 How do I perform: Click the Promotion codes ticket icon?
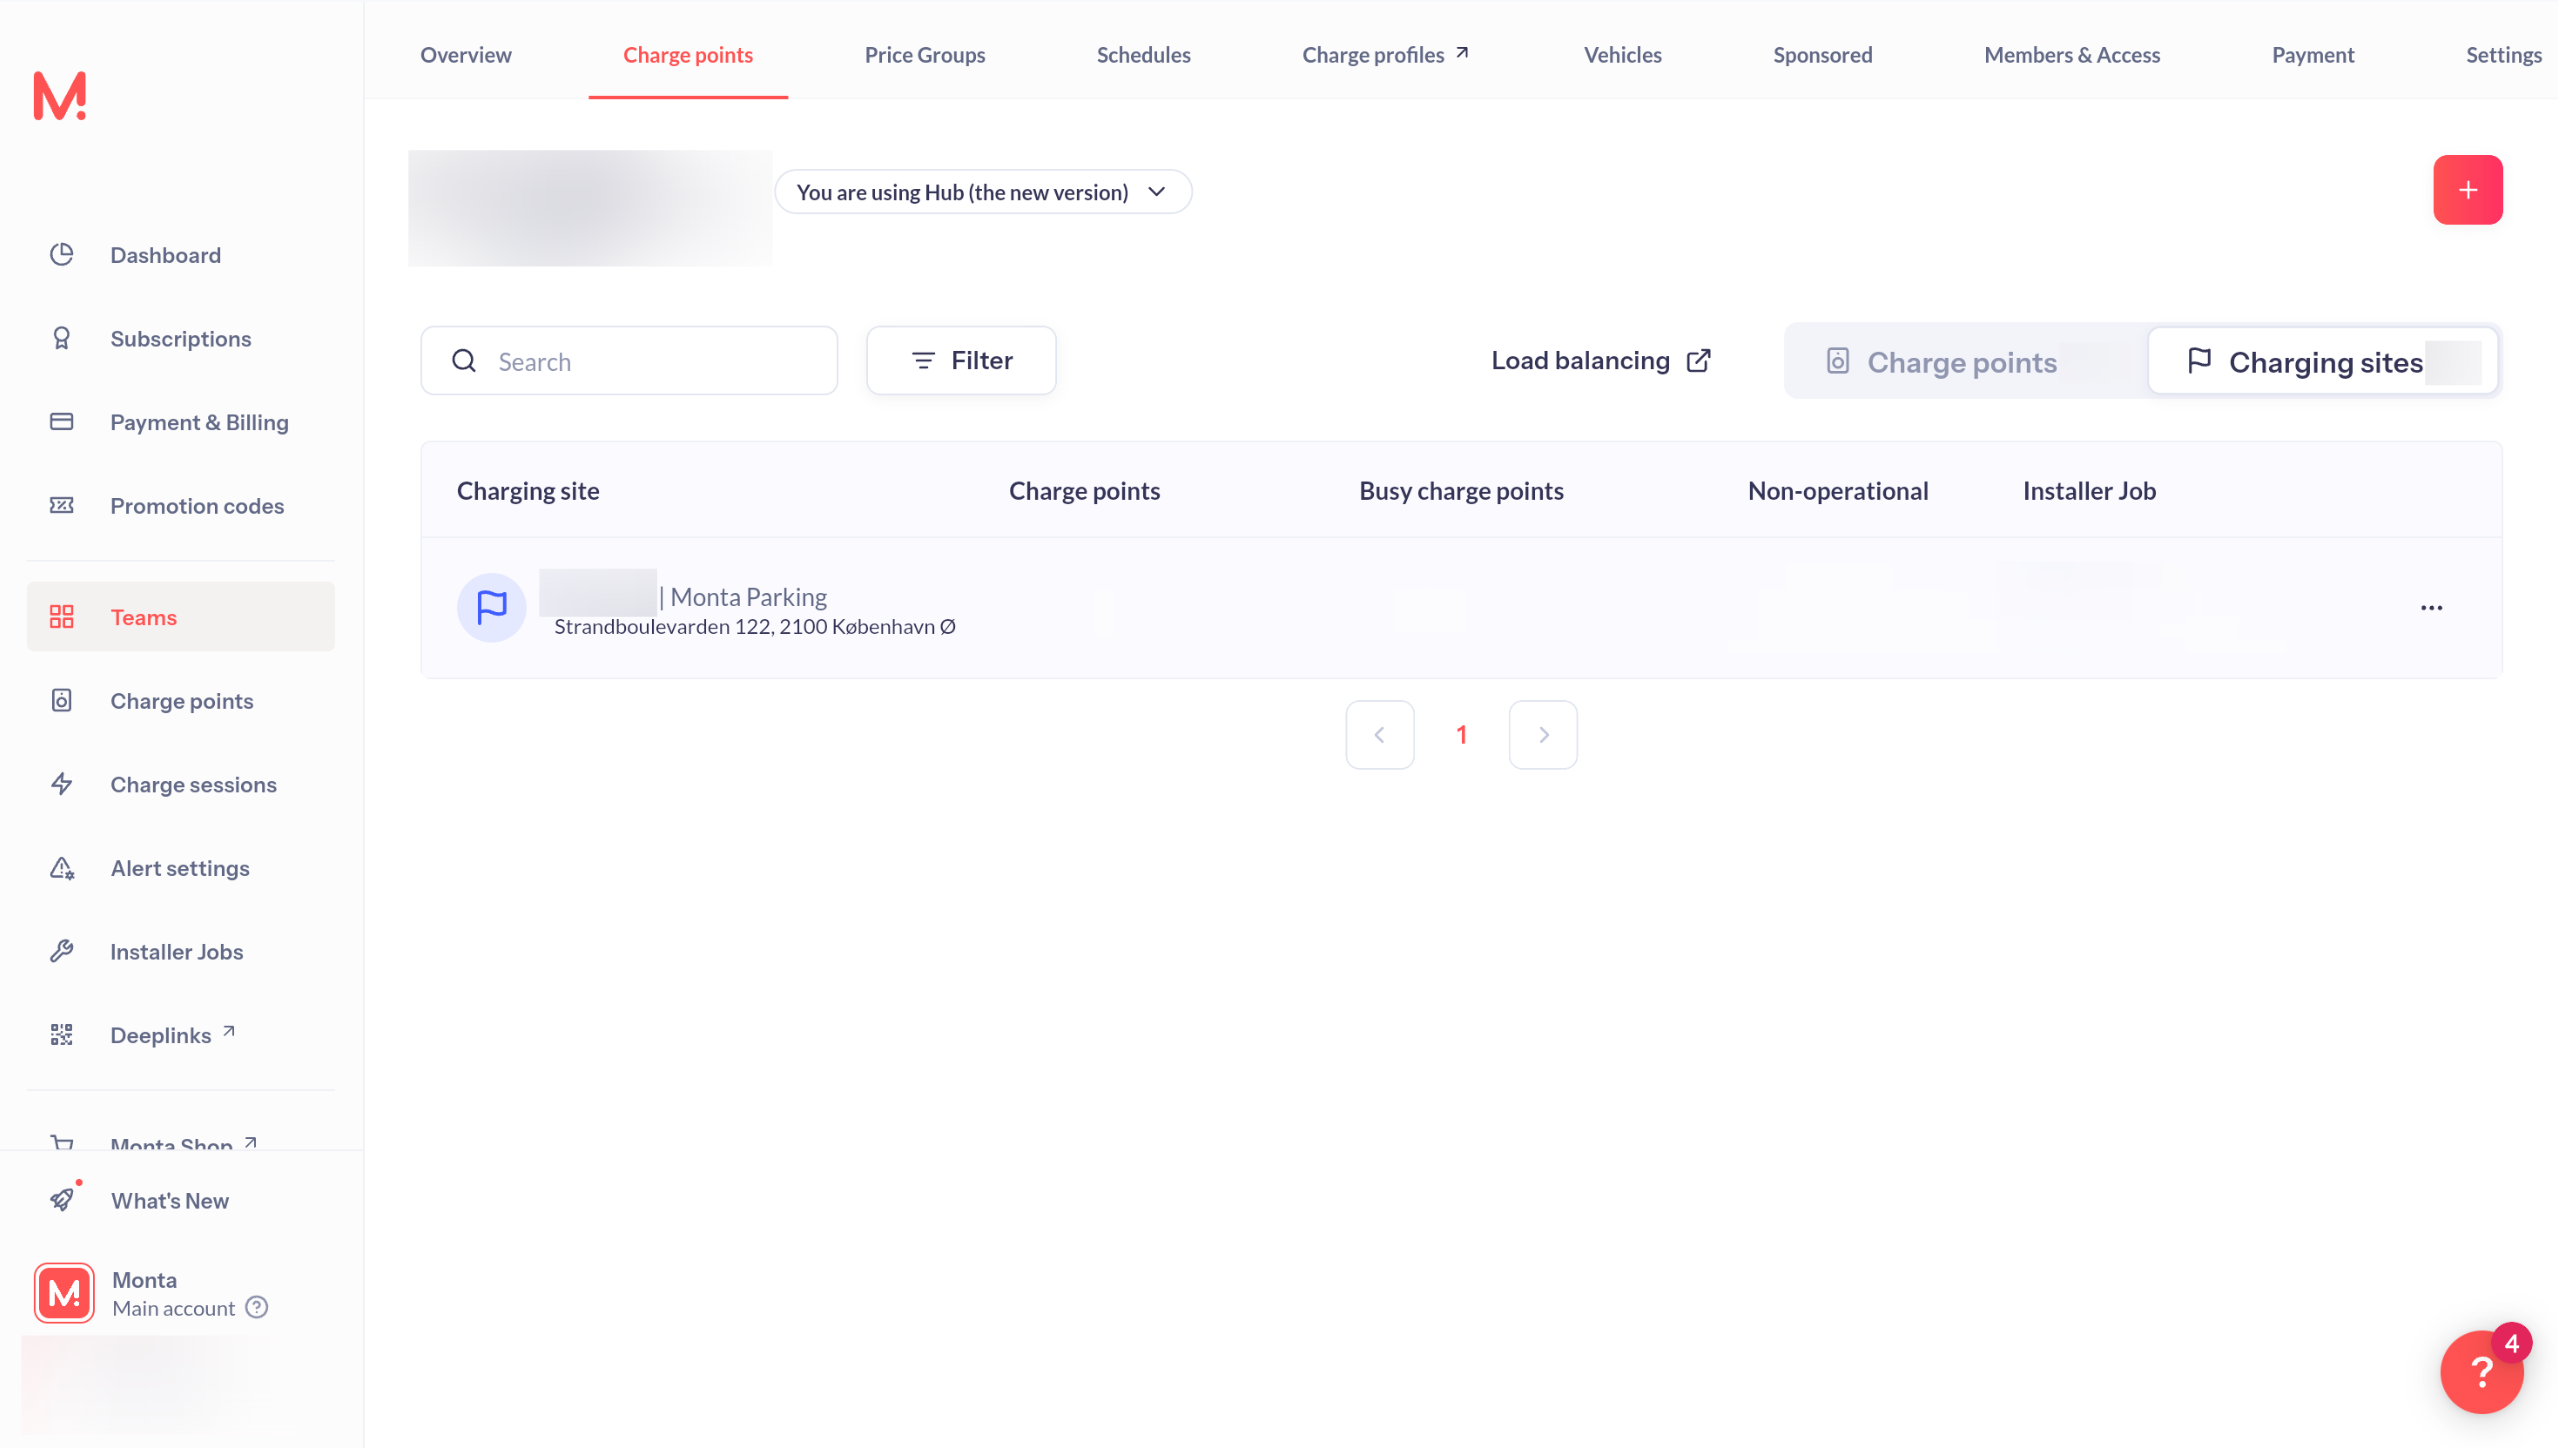tap(62, 505)
